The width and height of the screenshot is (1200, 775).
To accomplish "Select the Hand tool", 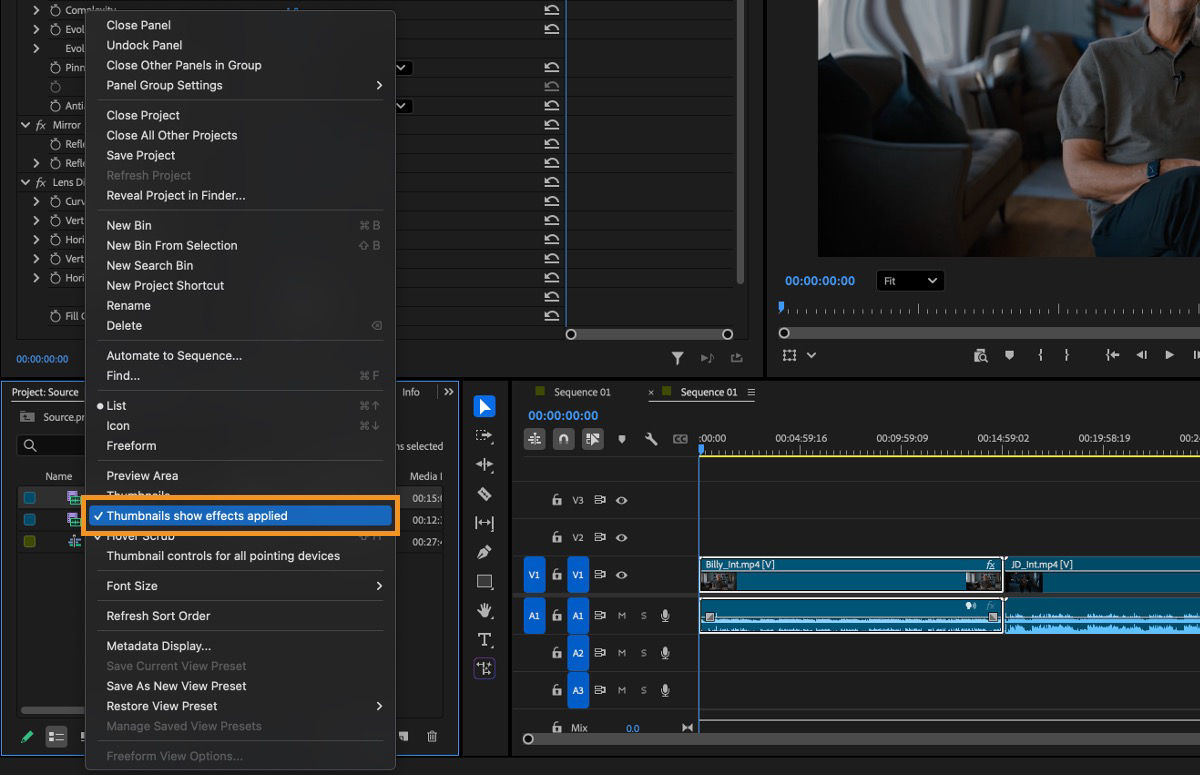I will (485, 610).
